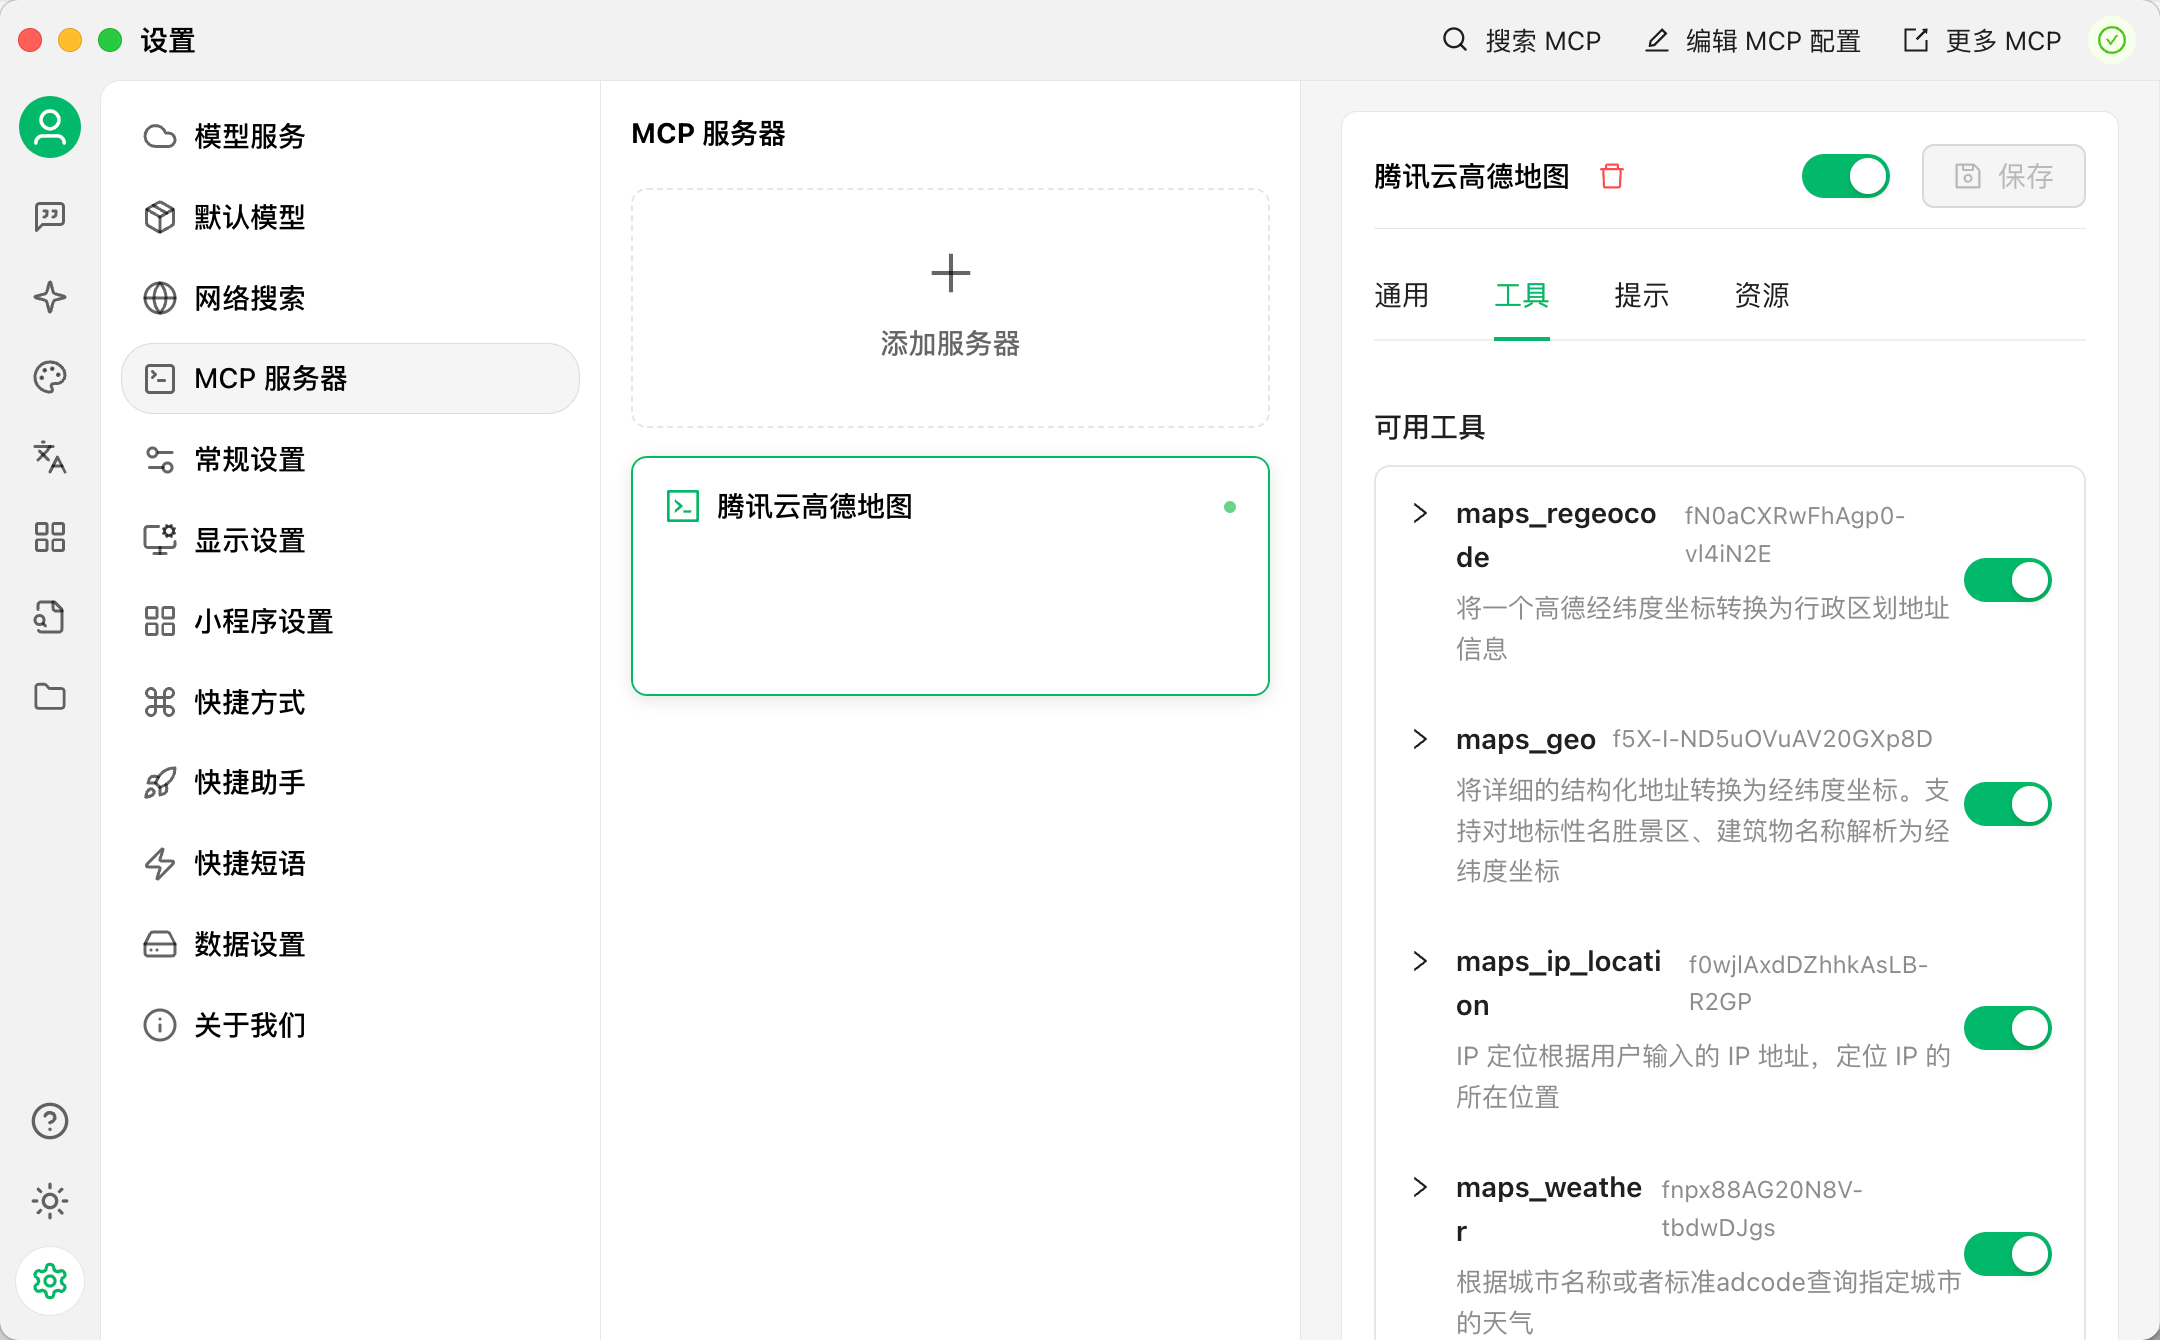Click the 腾讯云高德地图 title in detail panel
The height and width of the screenshot is (1340, 2160).
point(1471,176)
